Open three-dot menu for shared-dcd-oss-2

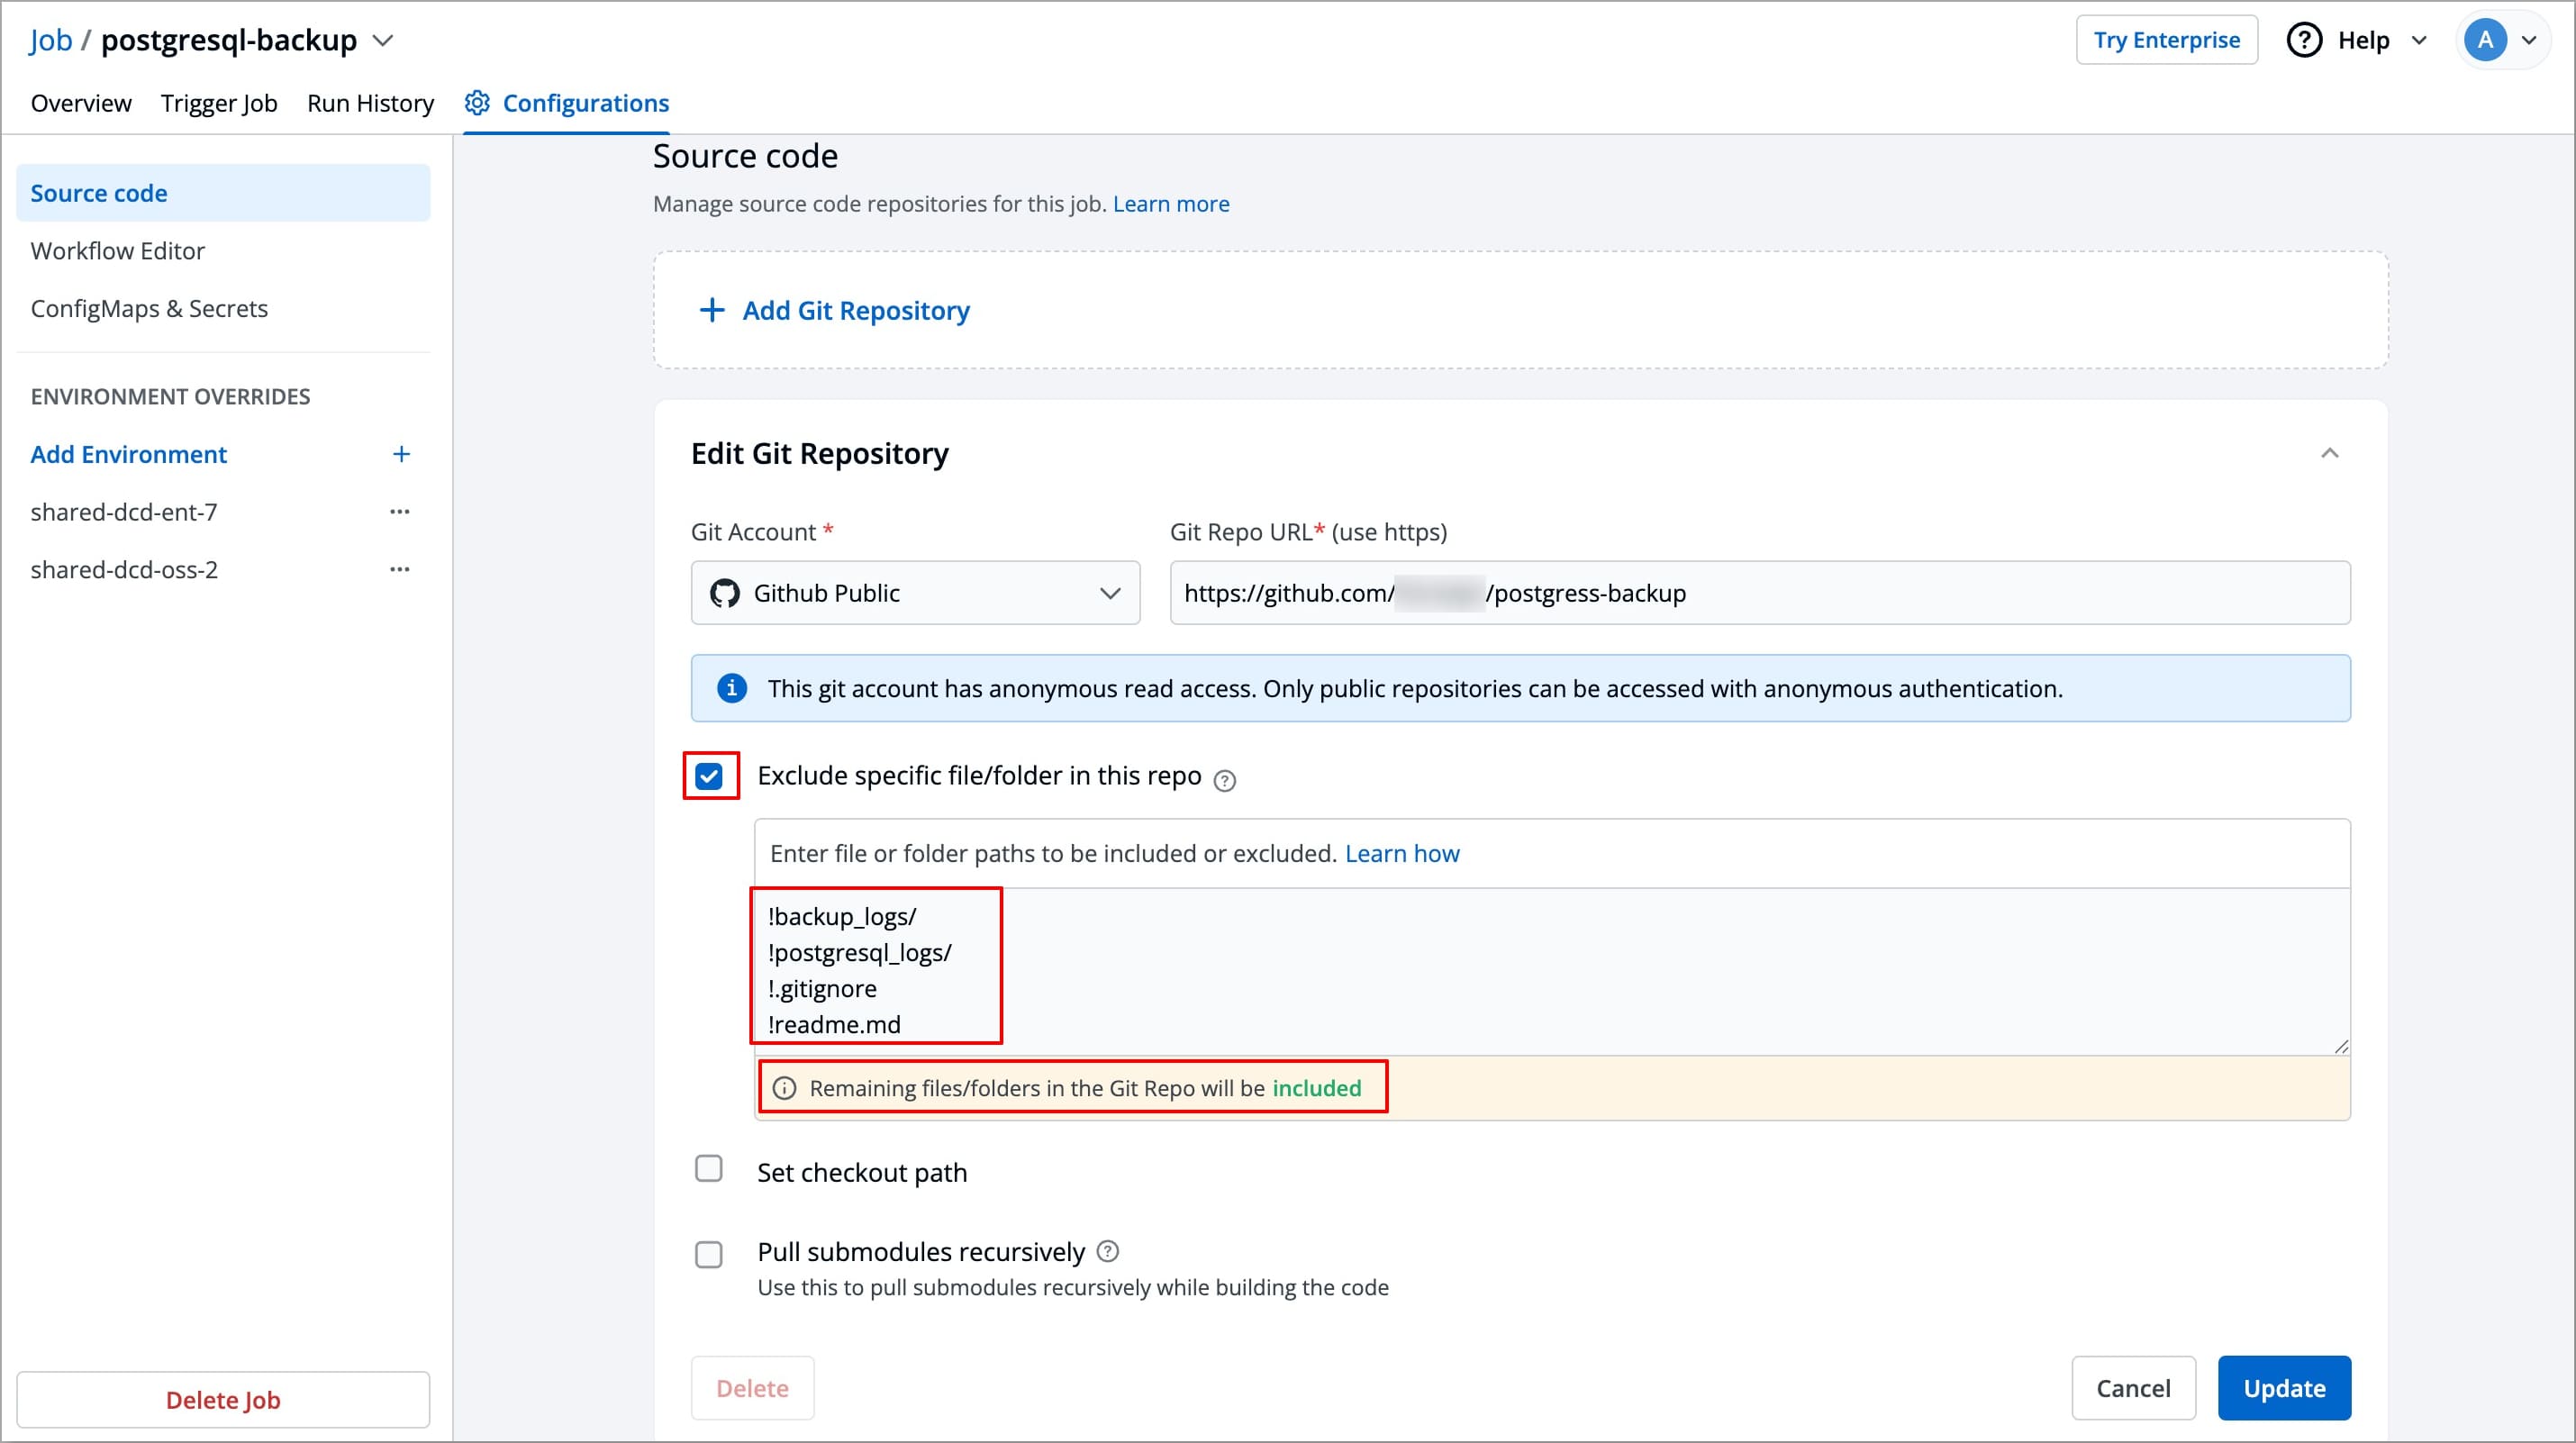point(400,570)
